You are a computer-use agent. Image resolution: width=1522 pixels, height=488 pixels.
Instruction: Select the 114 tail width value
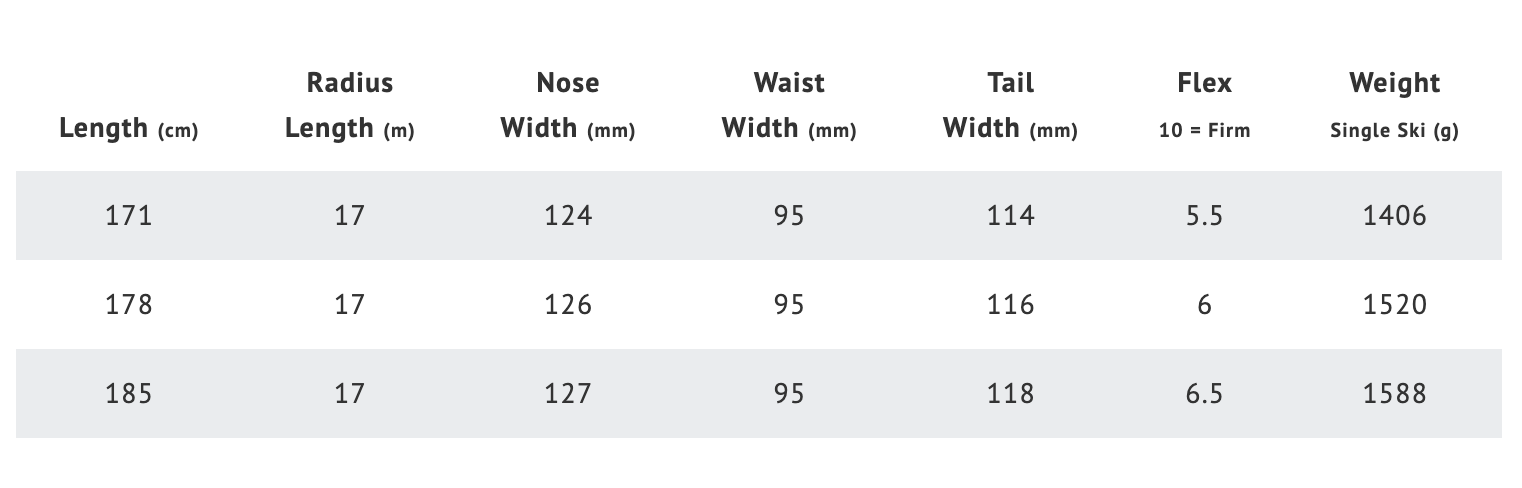[x=1010, y=216]
